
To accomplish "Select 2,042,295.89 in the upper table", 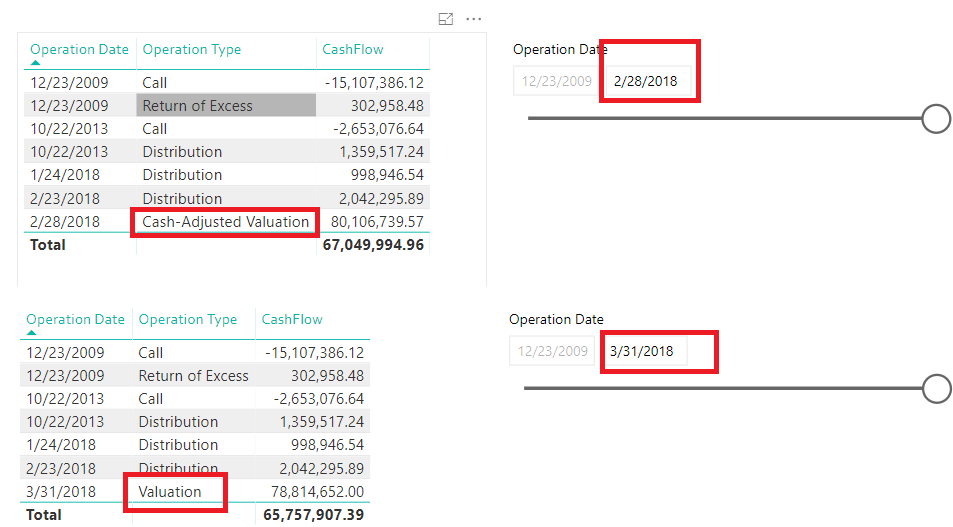I will (381, 199).
